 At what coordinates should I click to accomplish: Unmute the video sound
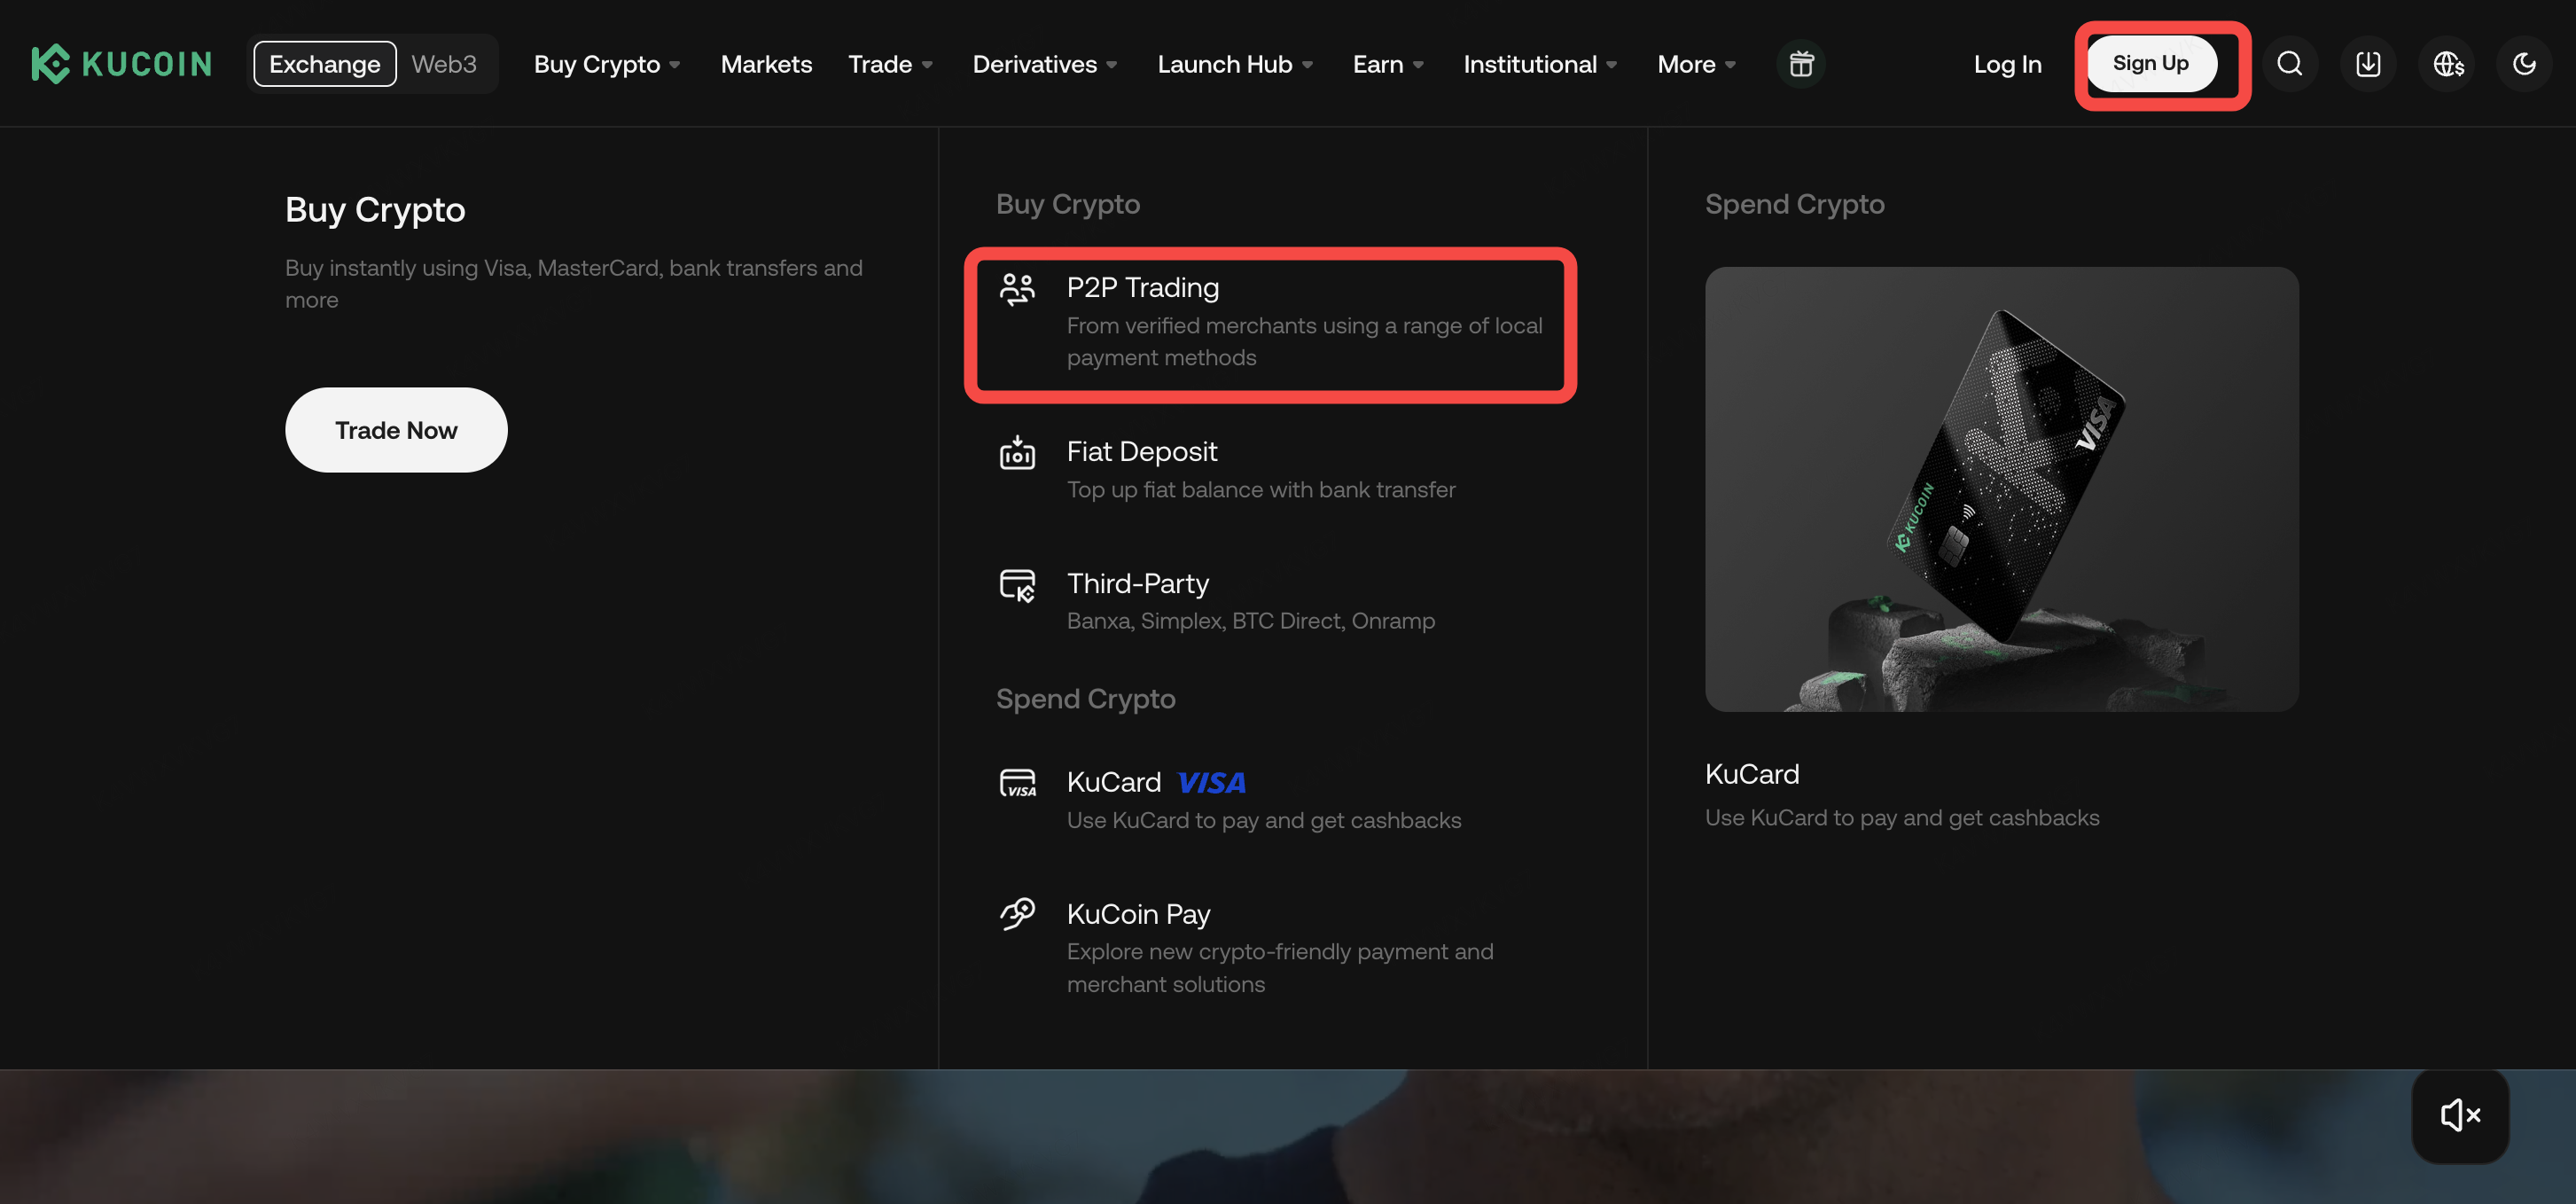click(2459, 1116)
